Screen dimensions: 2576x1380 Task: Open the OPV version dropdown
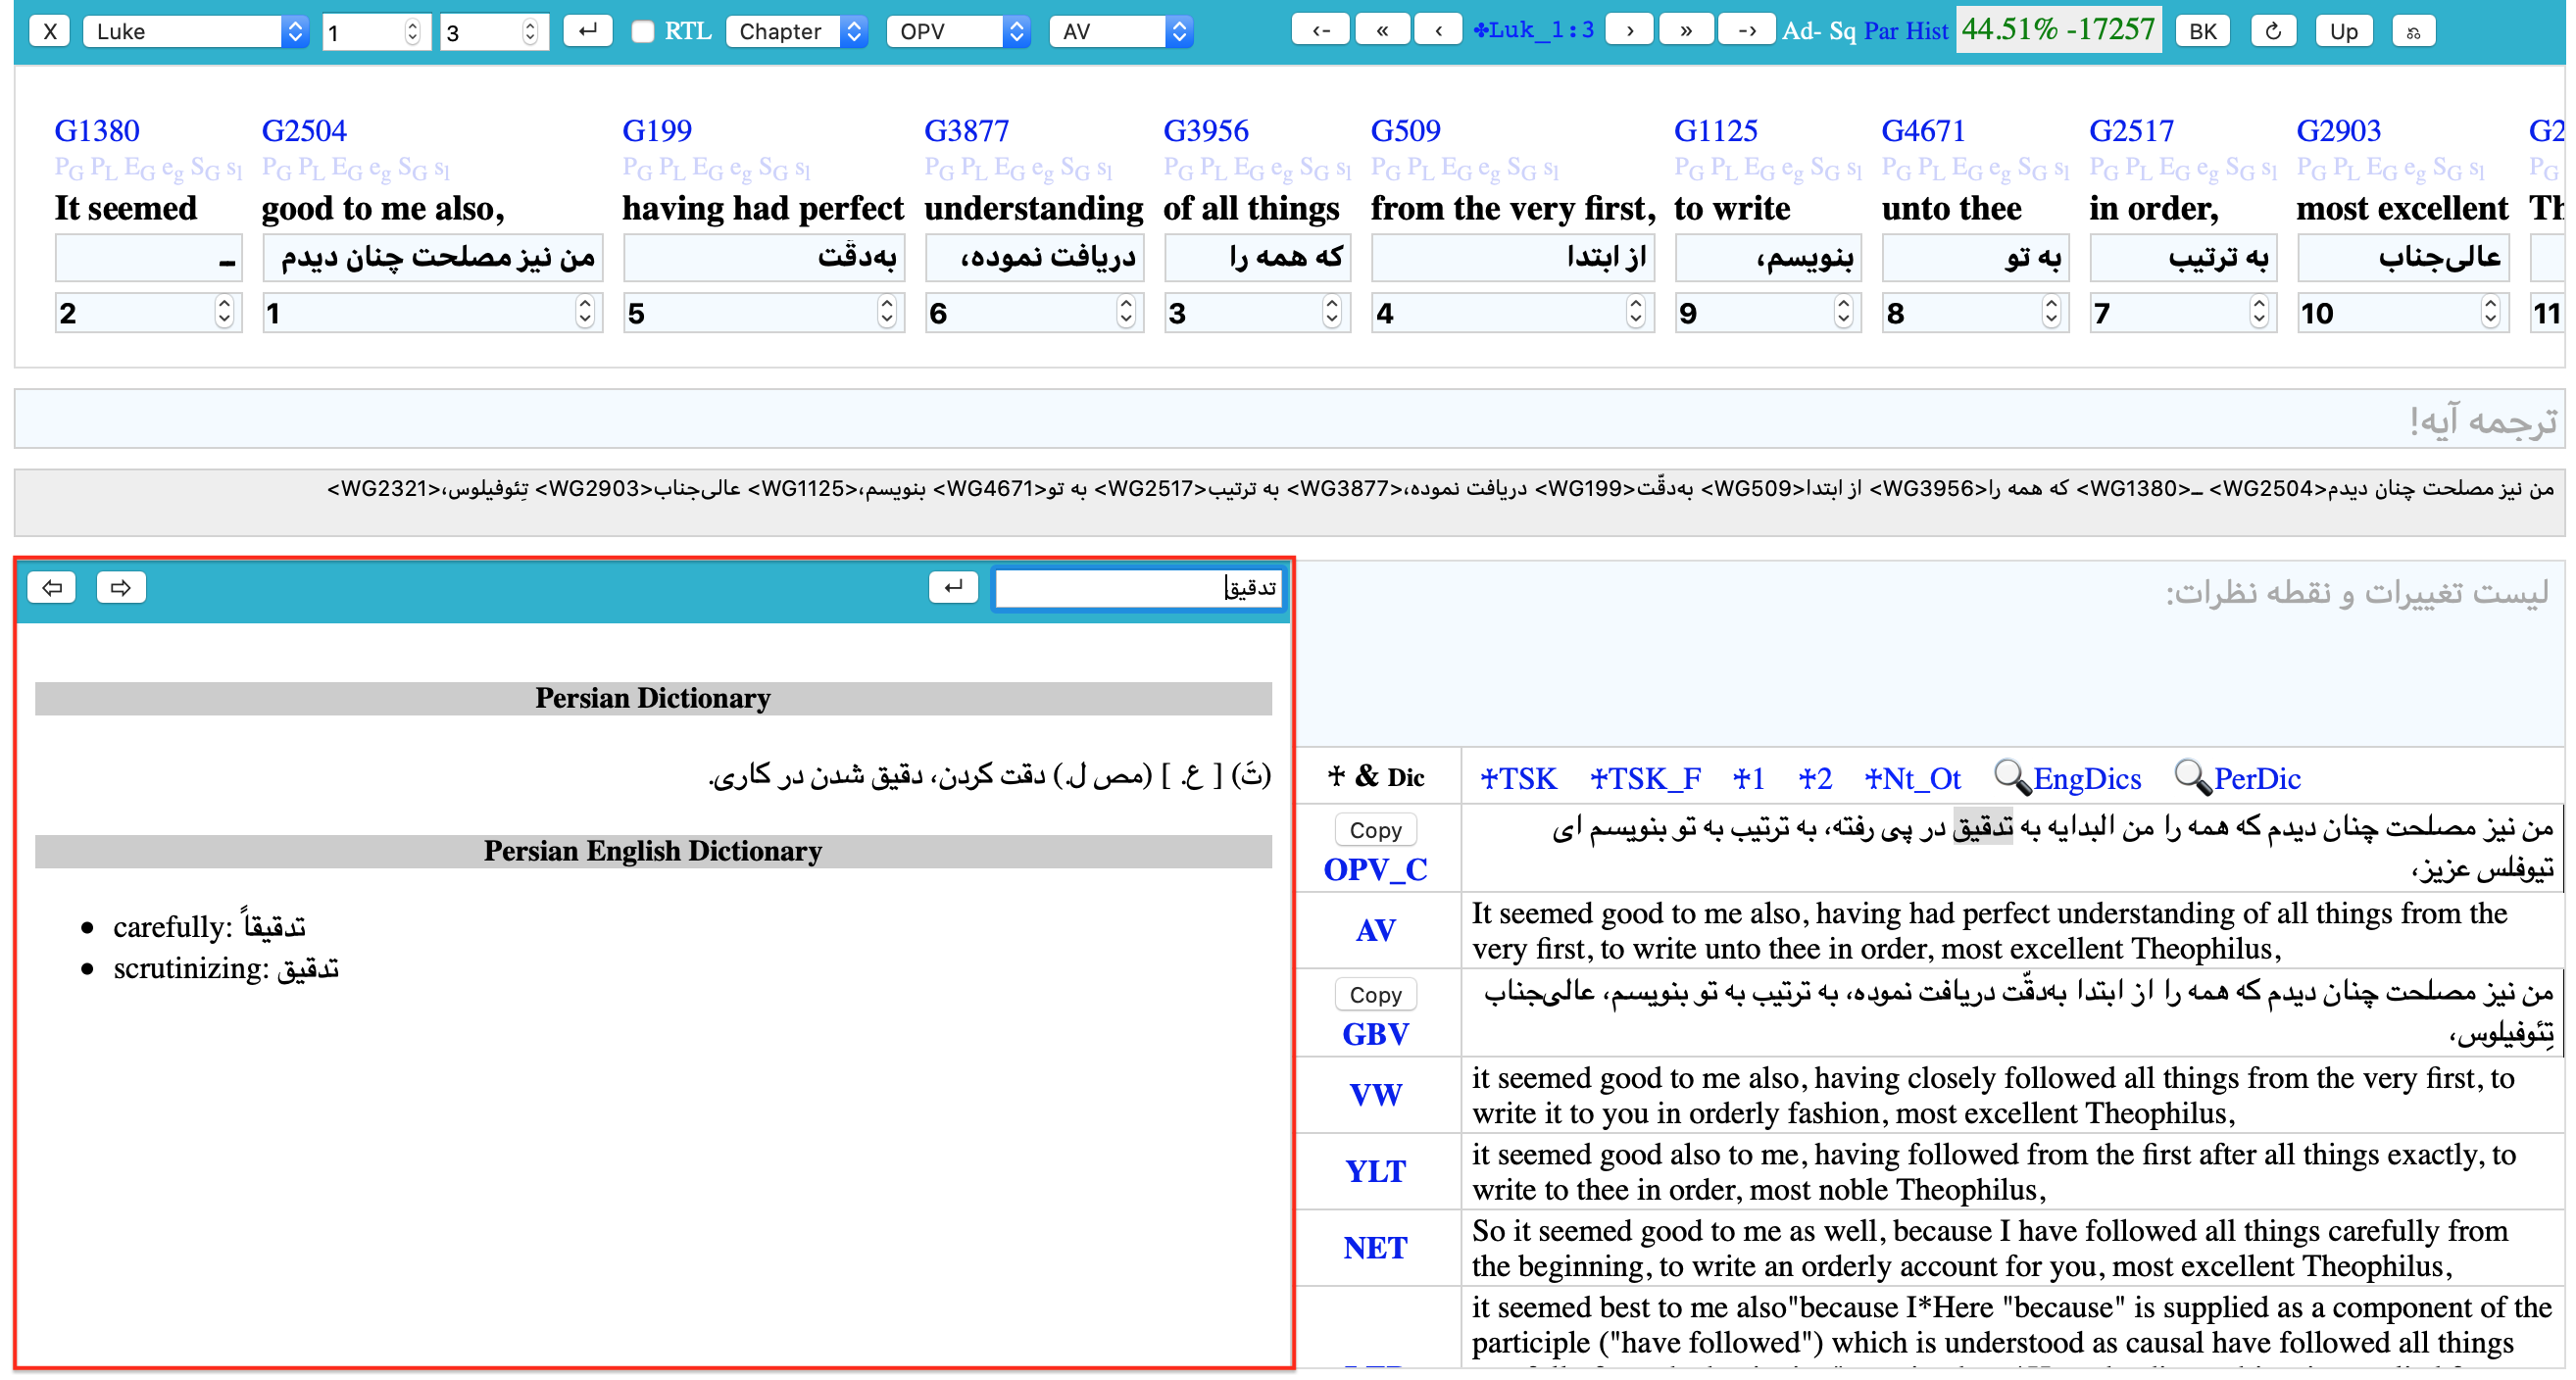click(958, 31)
